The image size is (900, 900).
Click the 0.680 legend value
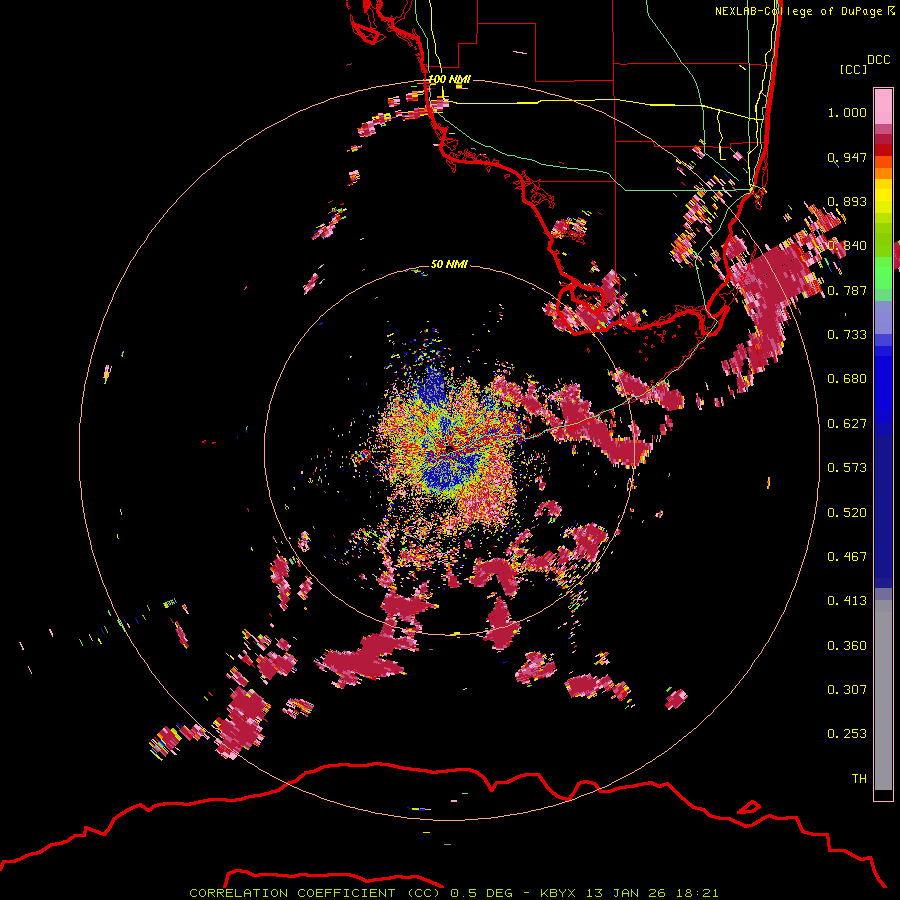[x=847, y=379]
